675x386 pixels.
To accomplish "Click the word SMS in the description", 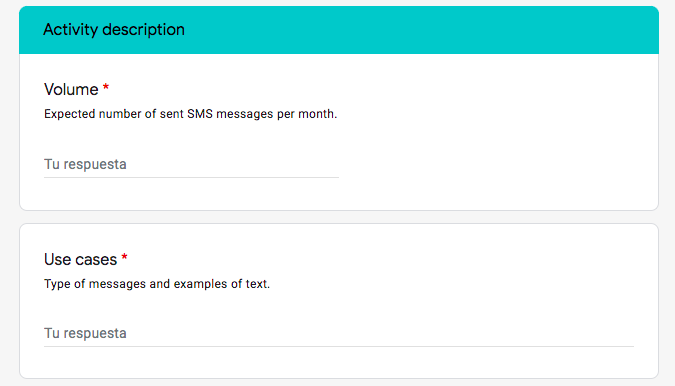I will tap(200, 114).
